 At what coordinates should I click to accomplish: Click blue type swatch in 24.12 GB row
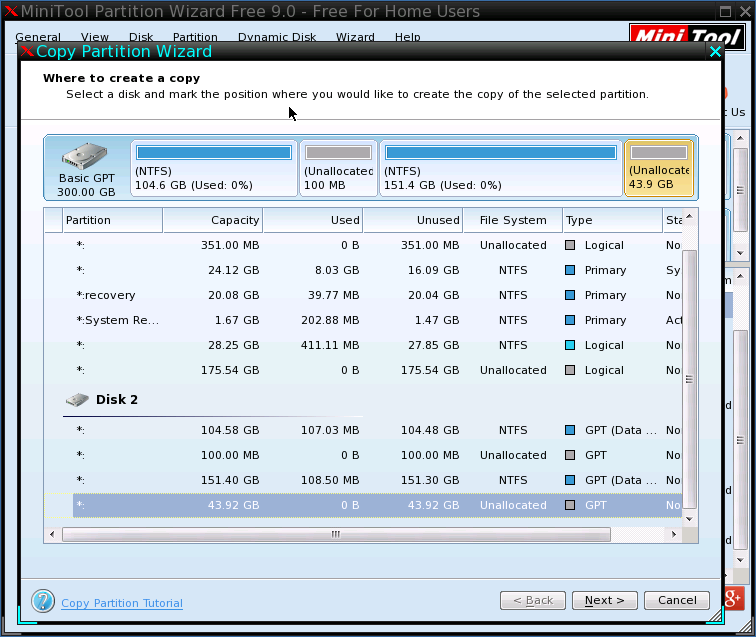tap(570, 270)
